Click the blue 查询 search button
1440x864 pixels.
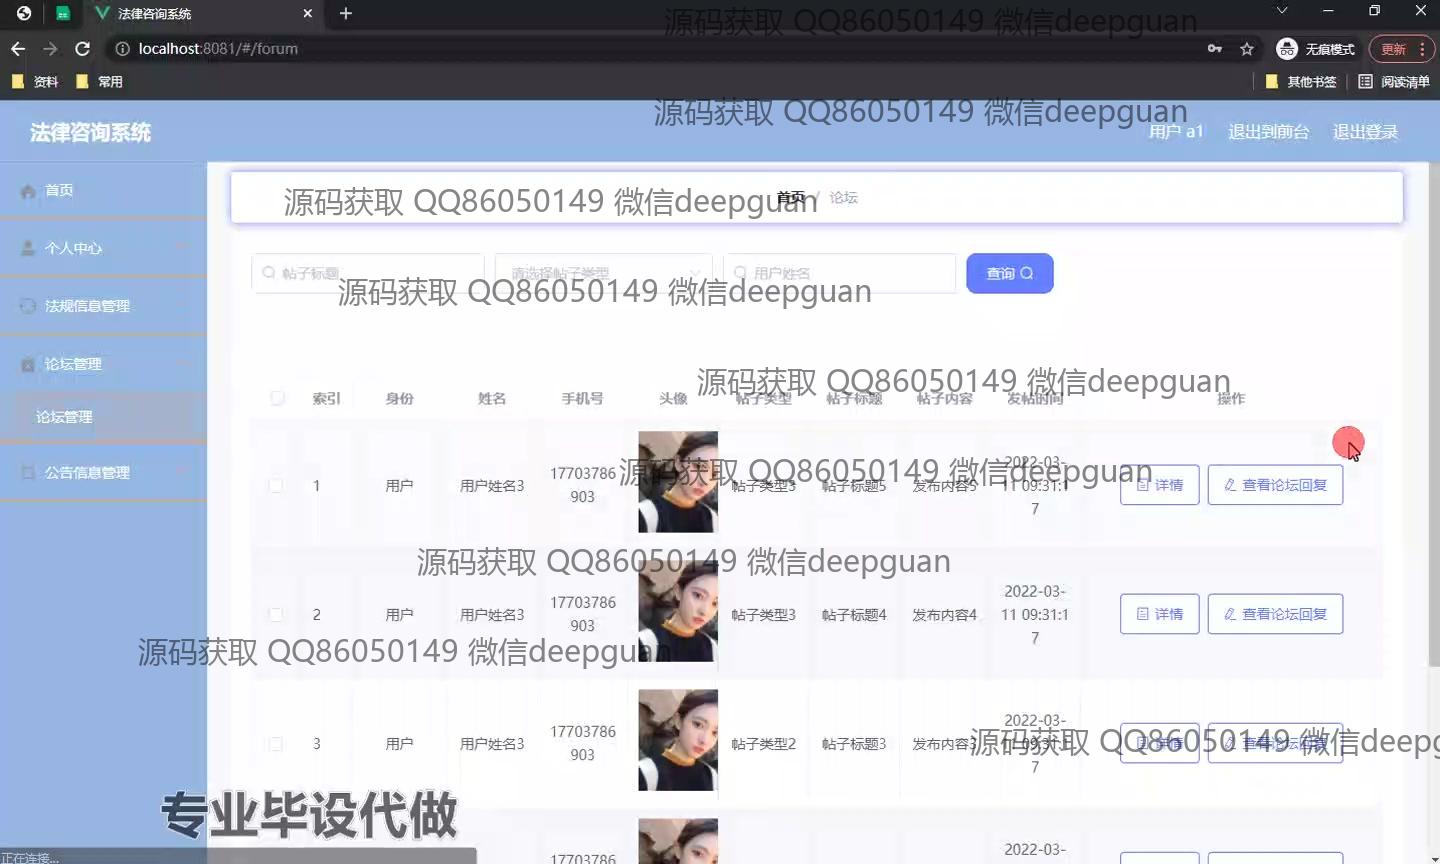click(x=1009, y=273)
